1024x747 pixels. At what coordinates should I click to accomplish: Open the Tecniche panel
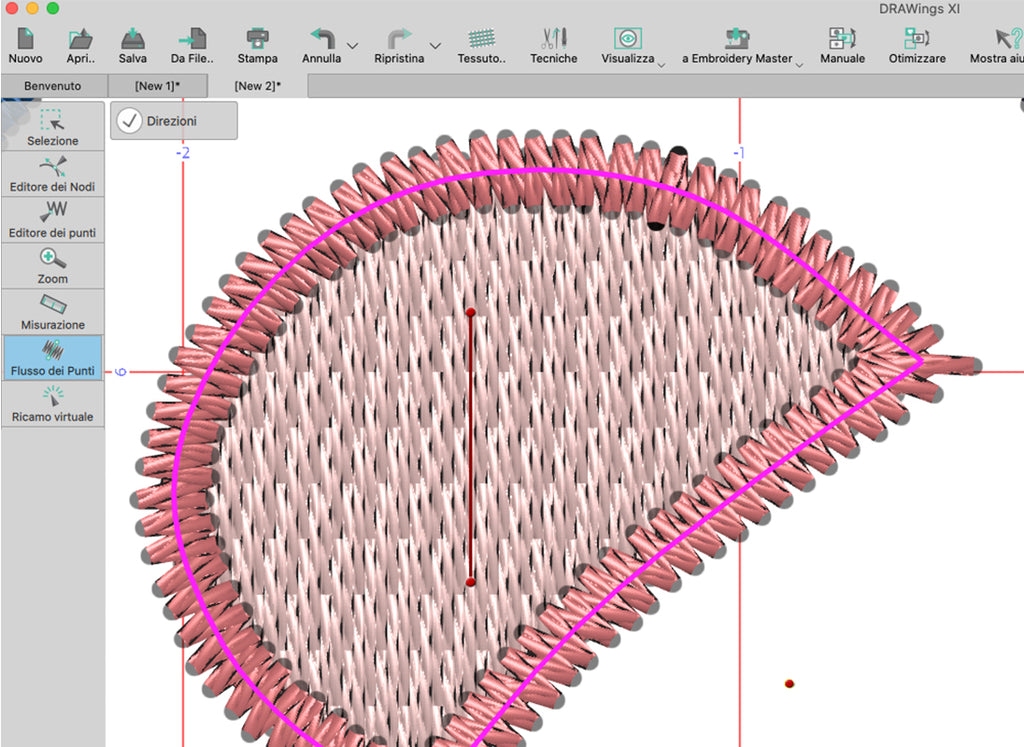[x=553, y=43]
